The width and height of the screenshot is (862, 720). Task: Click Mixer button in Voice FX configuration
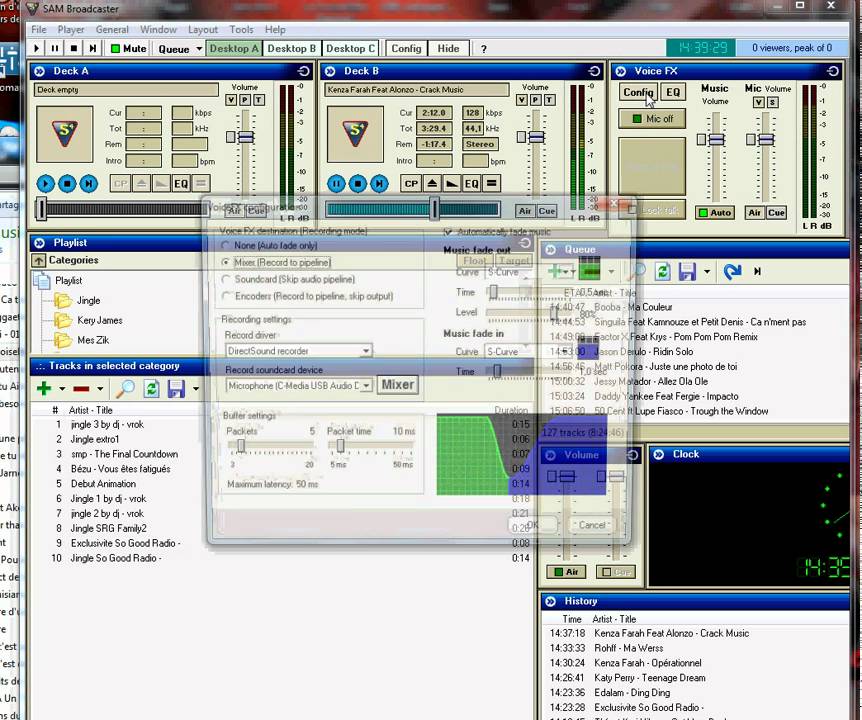tap(397, 385)
